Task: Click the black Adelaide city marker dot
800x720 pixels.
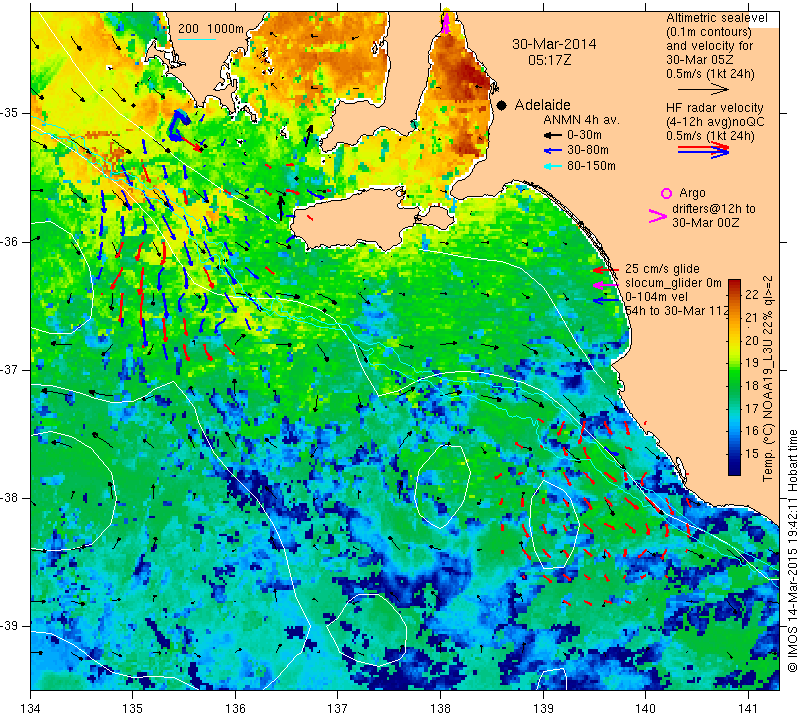Action: pyautogui.click(x=502, y=105)
